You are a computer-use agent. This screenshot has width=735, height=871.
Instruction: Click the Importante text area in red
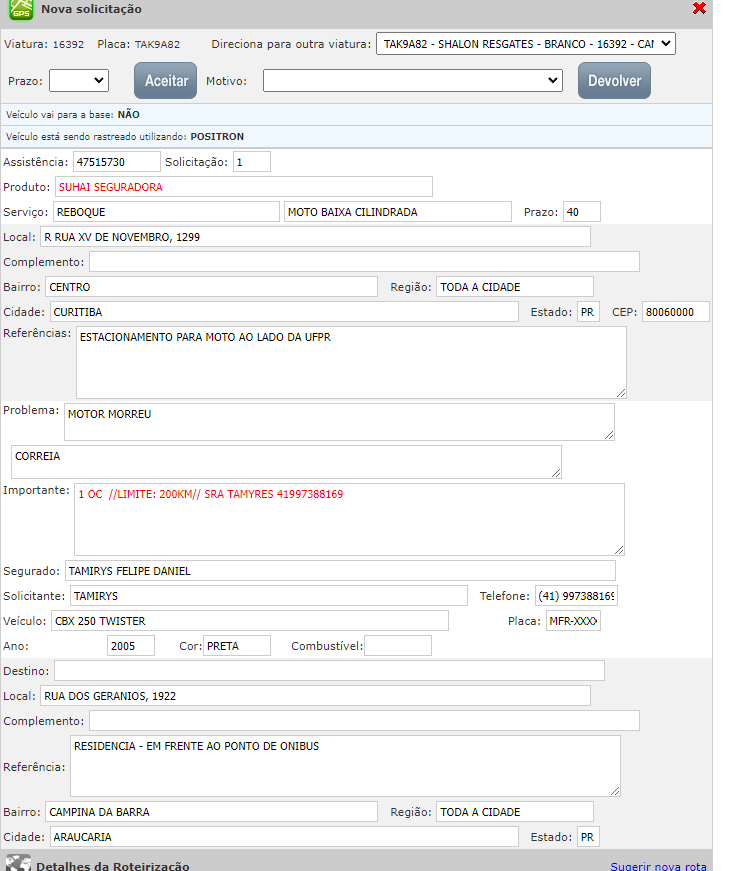click(349, 519)
